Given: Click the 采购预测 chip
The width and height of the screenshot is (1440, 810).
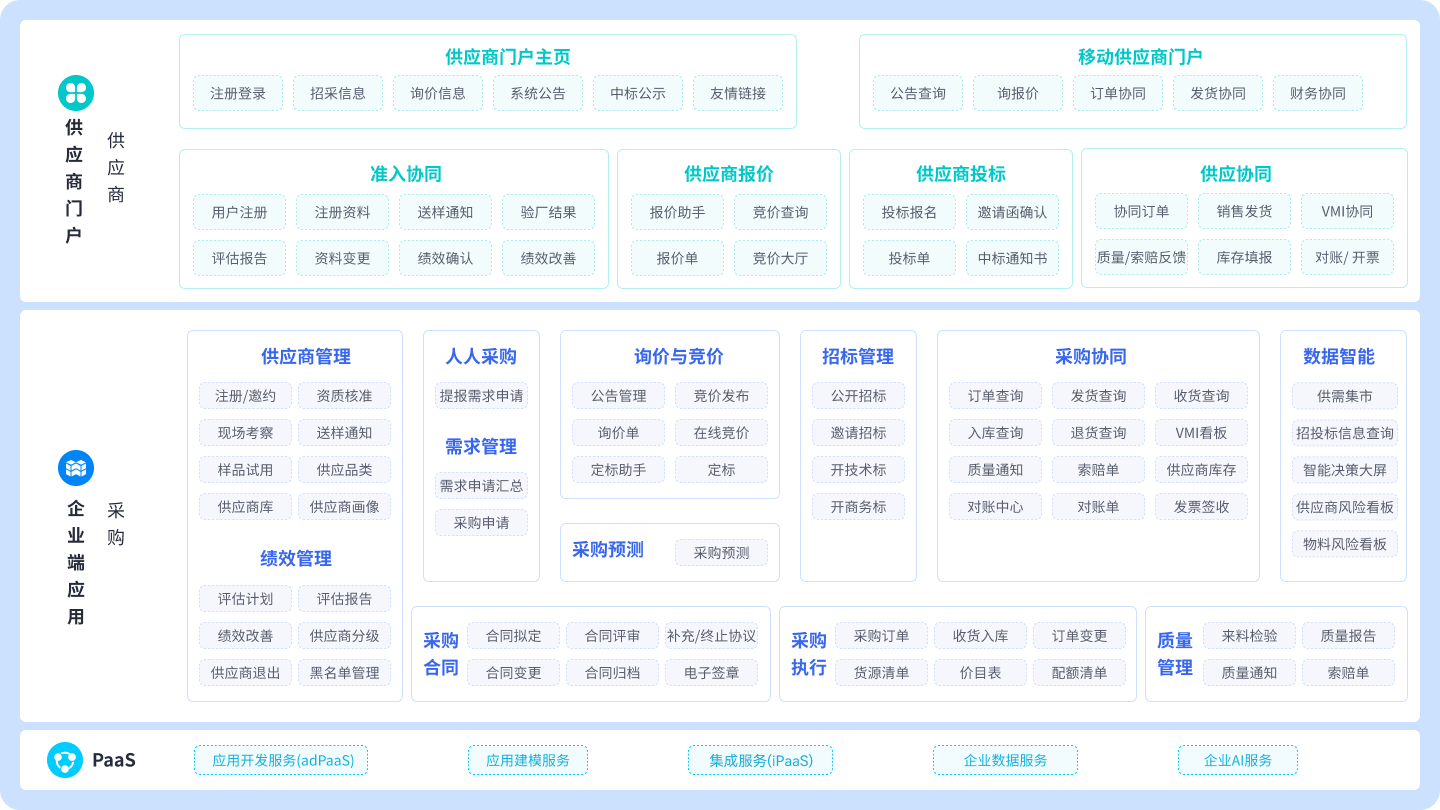Looking at the screenshot, I should click(723, 551).
